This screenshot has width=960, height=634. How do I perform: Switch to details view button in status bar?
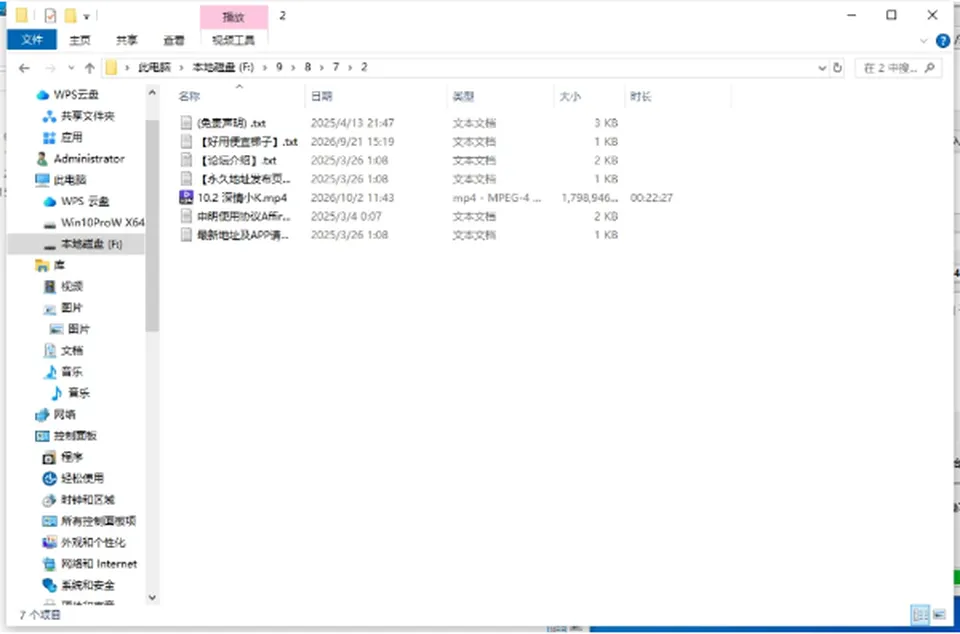click(x=920, y=614)
